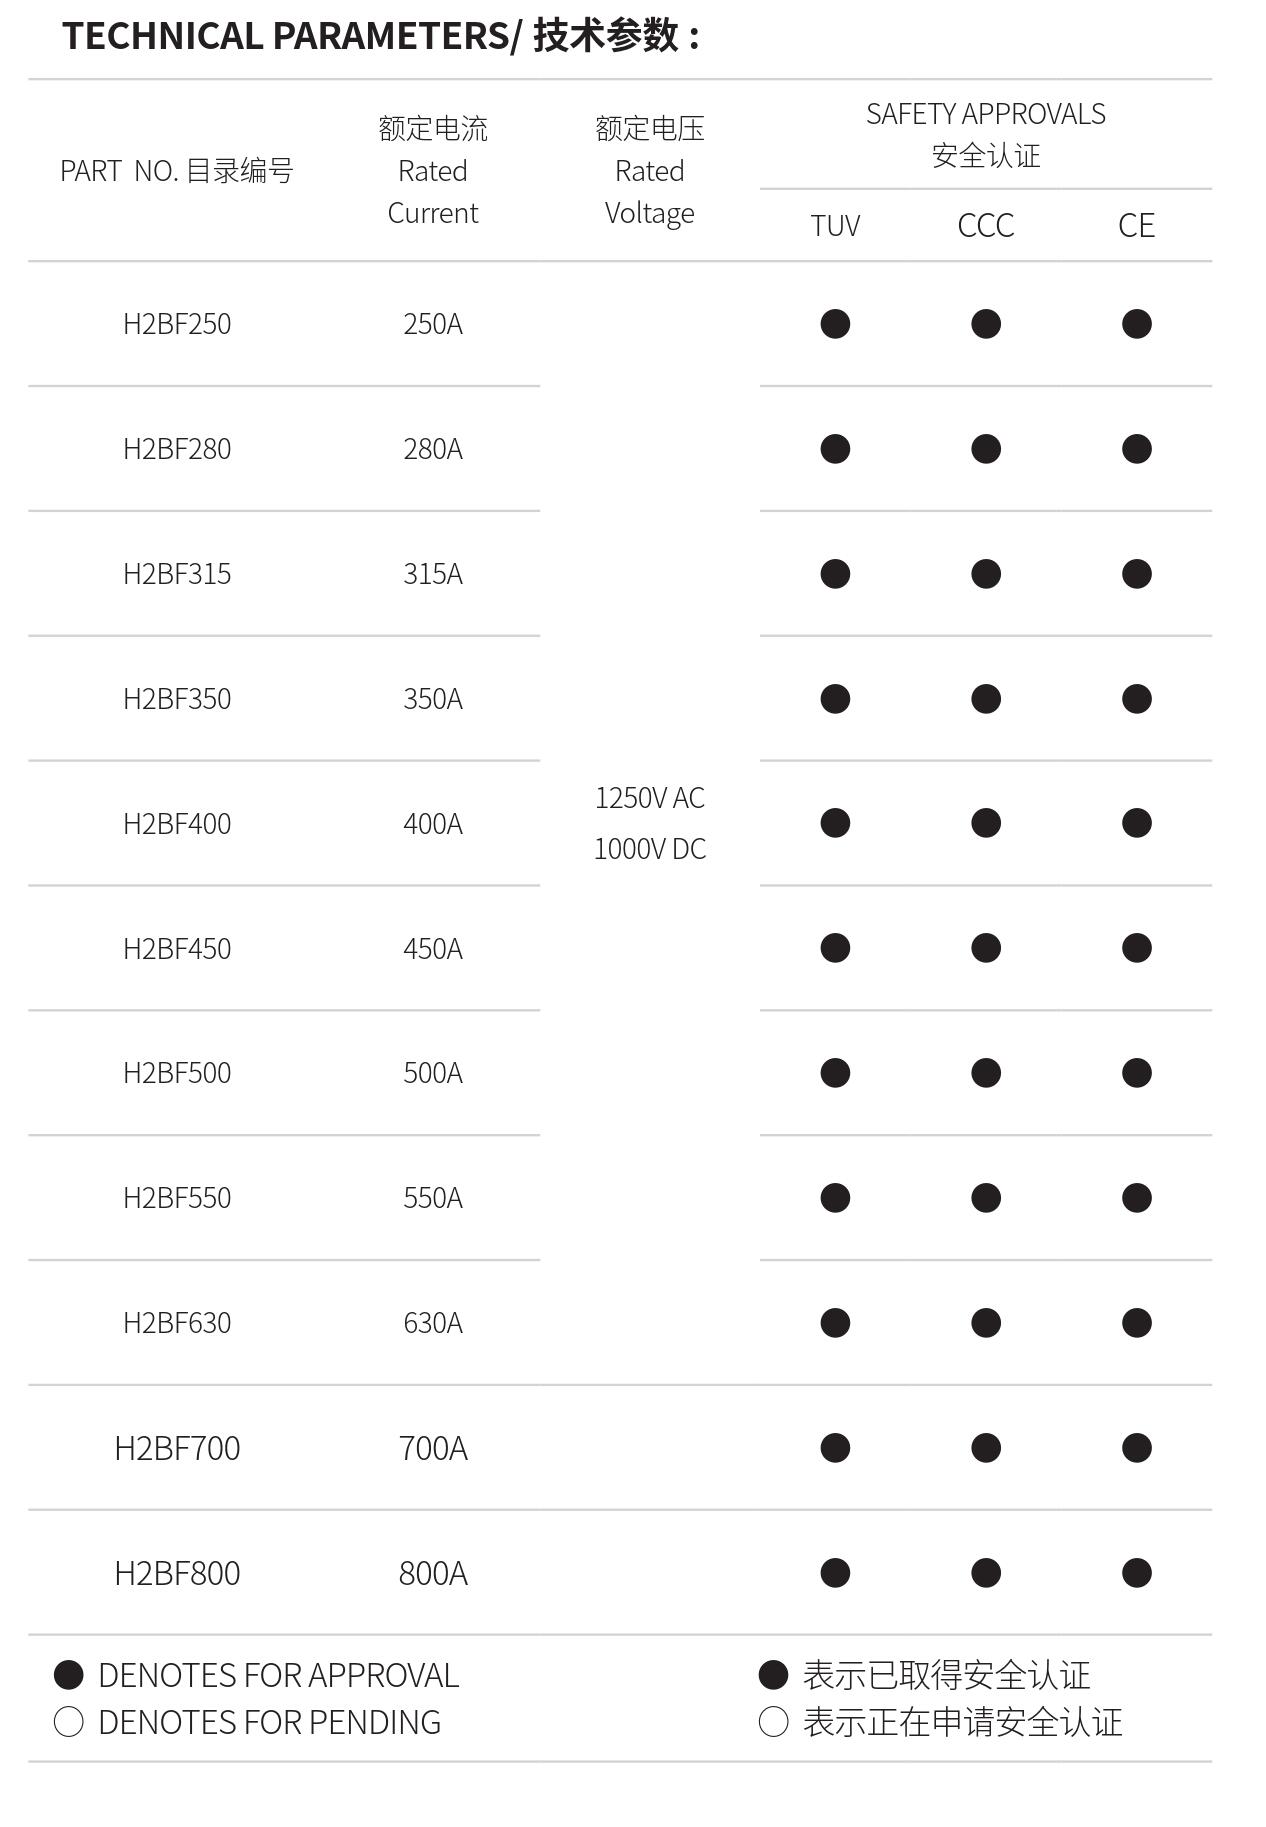Image resolution: width=1266 pixels, height=1827 pixels.
Task: Click the part number H2BF700
Action: [177, 1448]
